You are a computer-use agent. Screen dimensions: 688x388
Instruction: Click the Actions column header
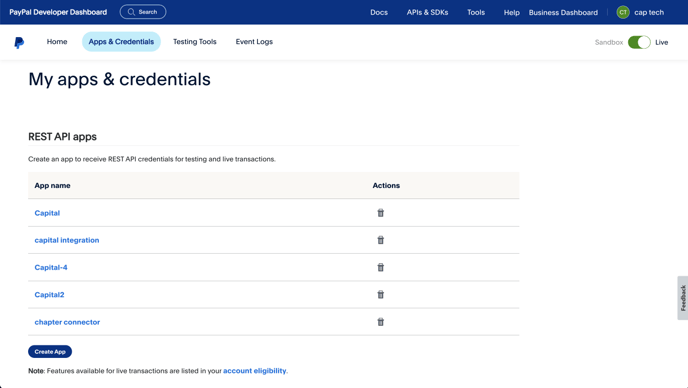[x=386, y=185]
